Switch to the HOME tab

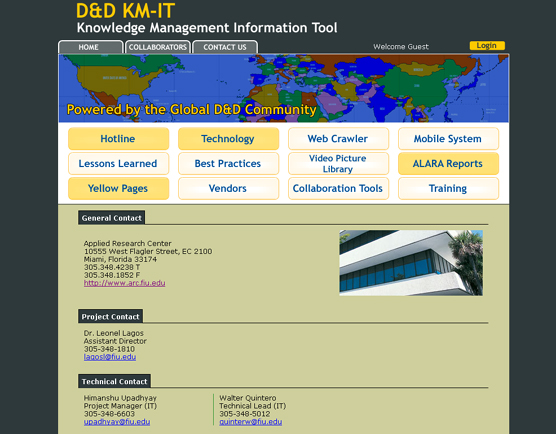point(90,47)
